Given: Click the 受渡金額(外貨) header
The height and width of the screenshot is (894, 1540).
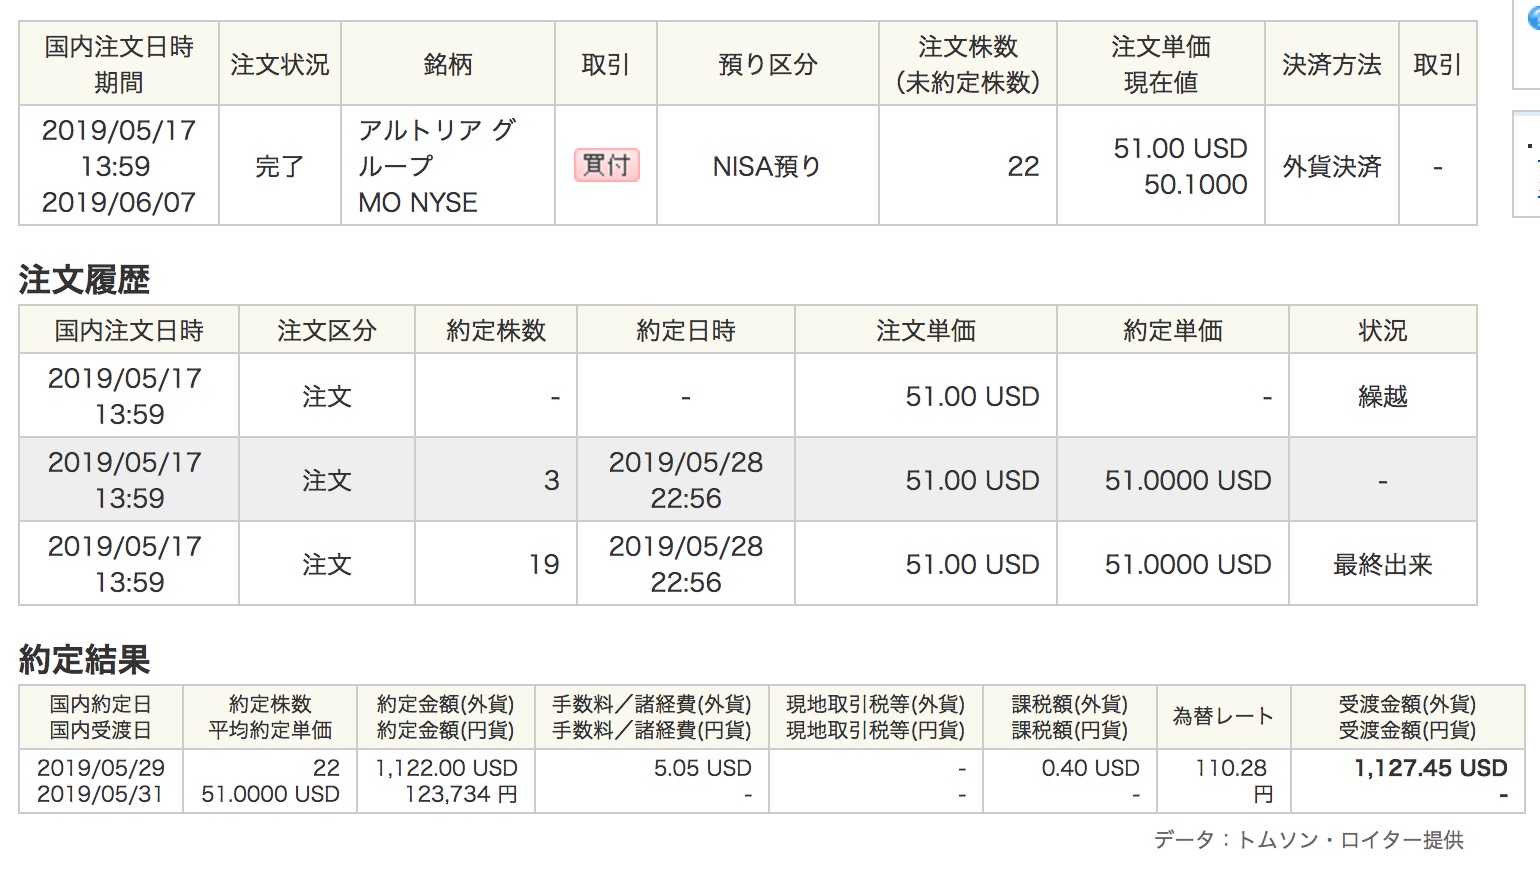Looking at the screenshot, I should coord(1407,704).
